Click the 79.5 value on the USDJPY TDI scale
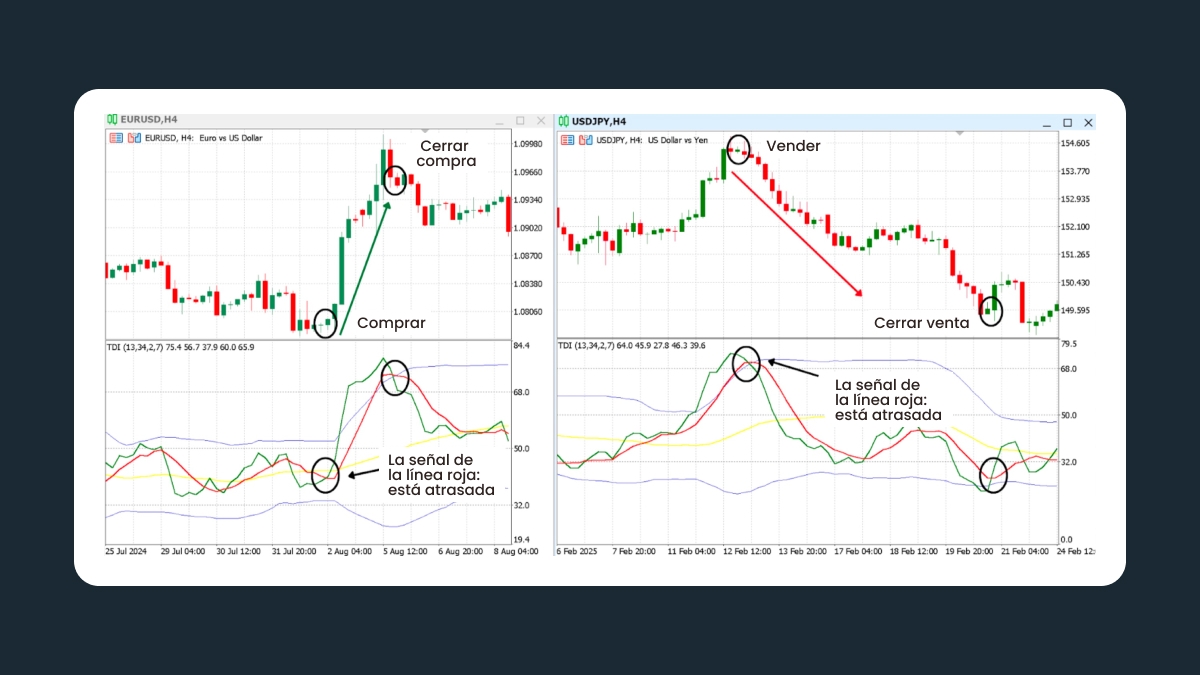1200x675 pixels. tap(1069, 345)
